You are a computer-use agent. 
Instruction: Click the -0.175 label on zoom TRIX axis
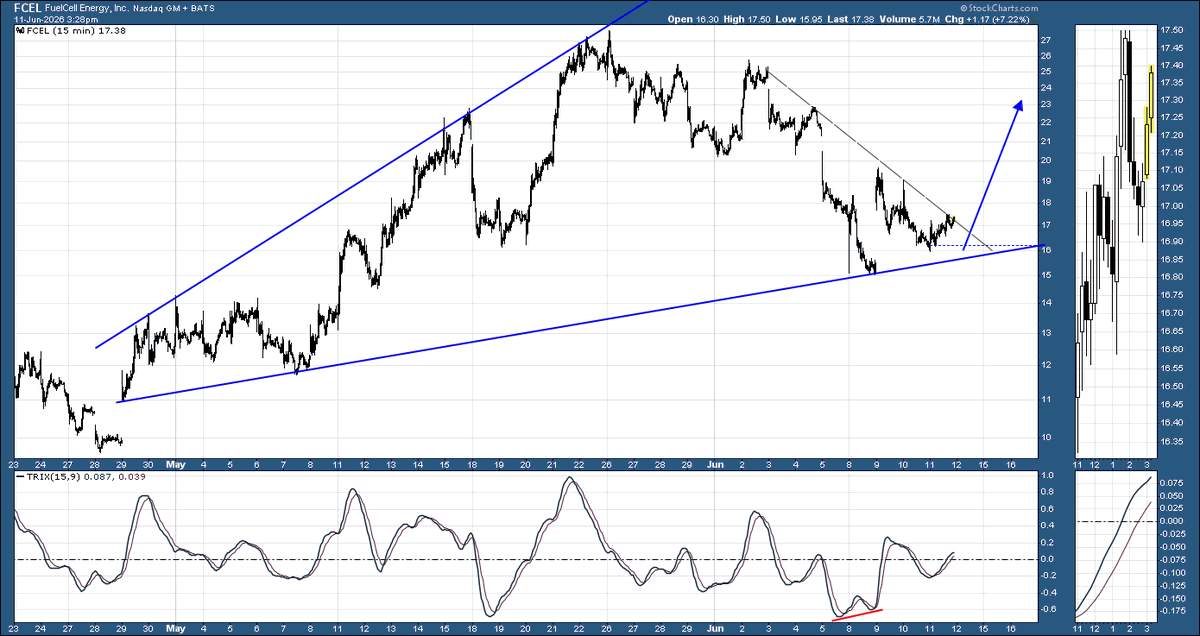tap(1172, 610)
